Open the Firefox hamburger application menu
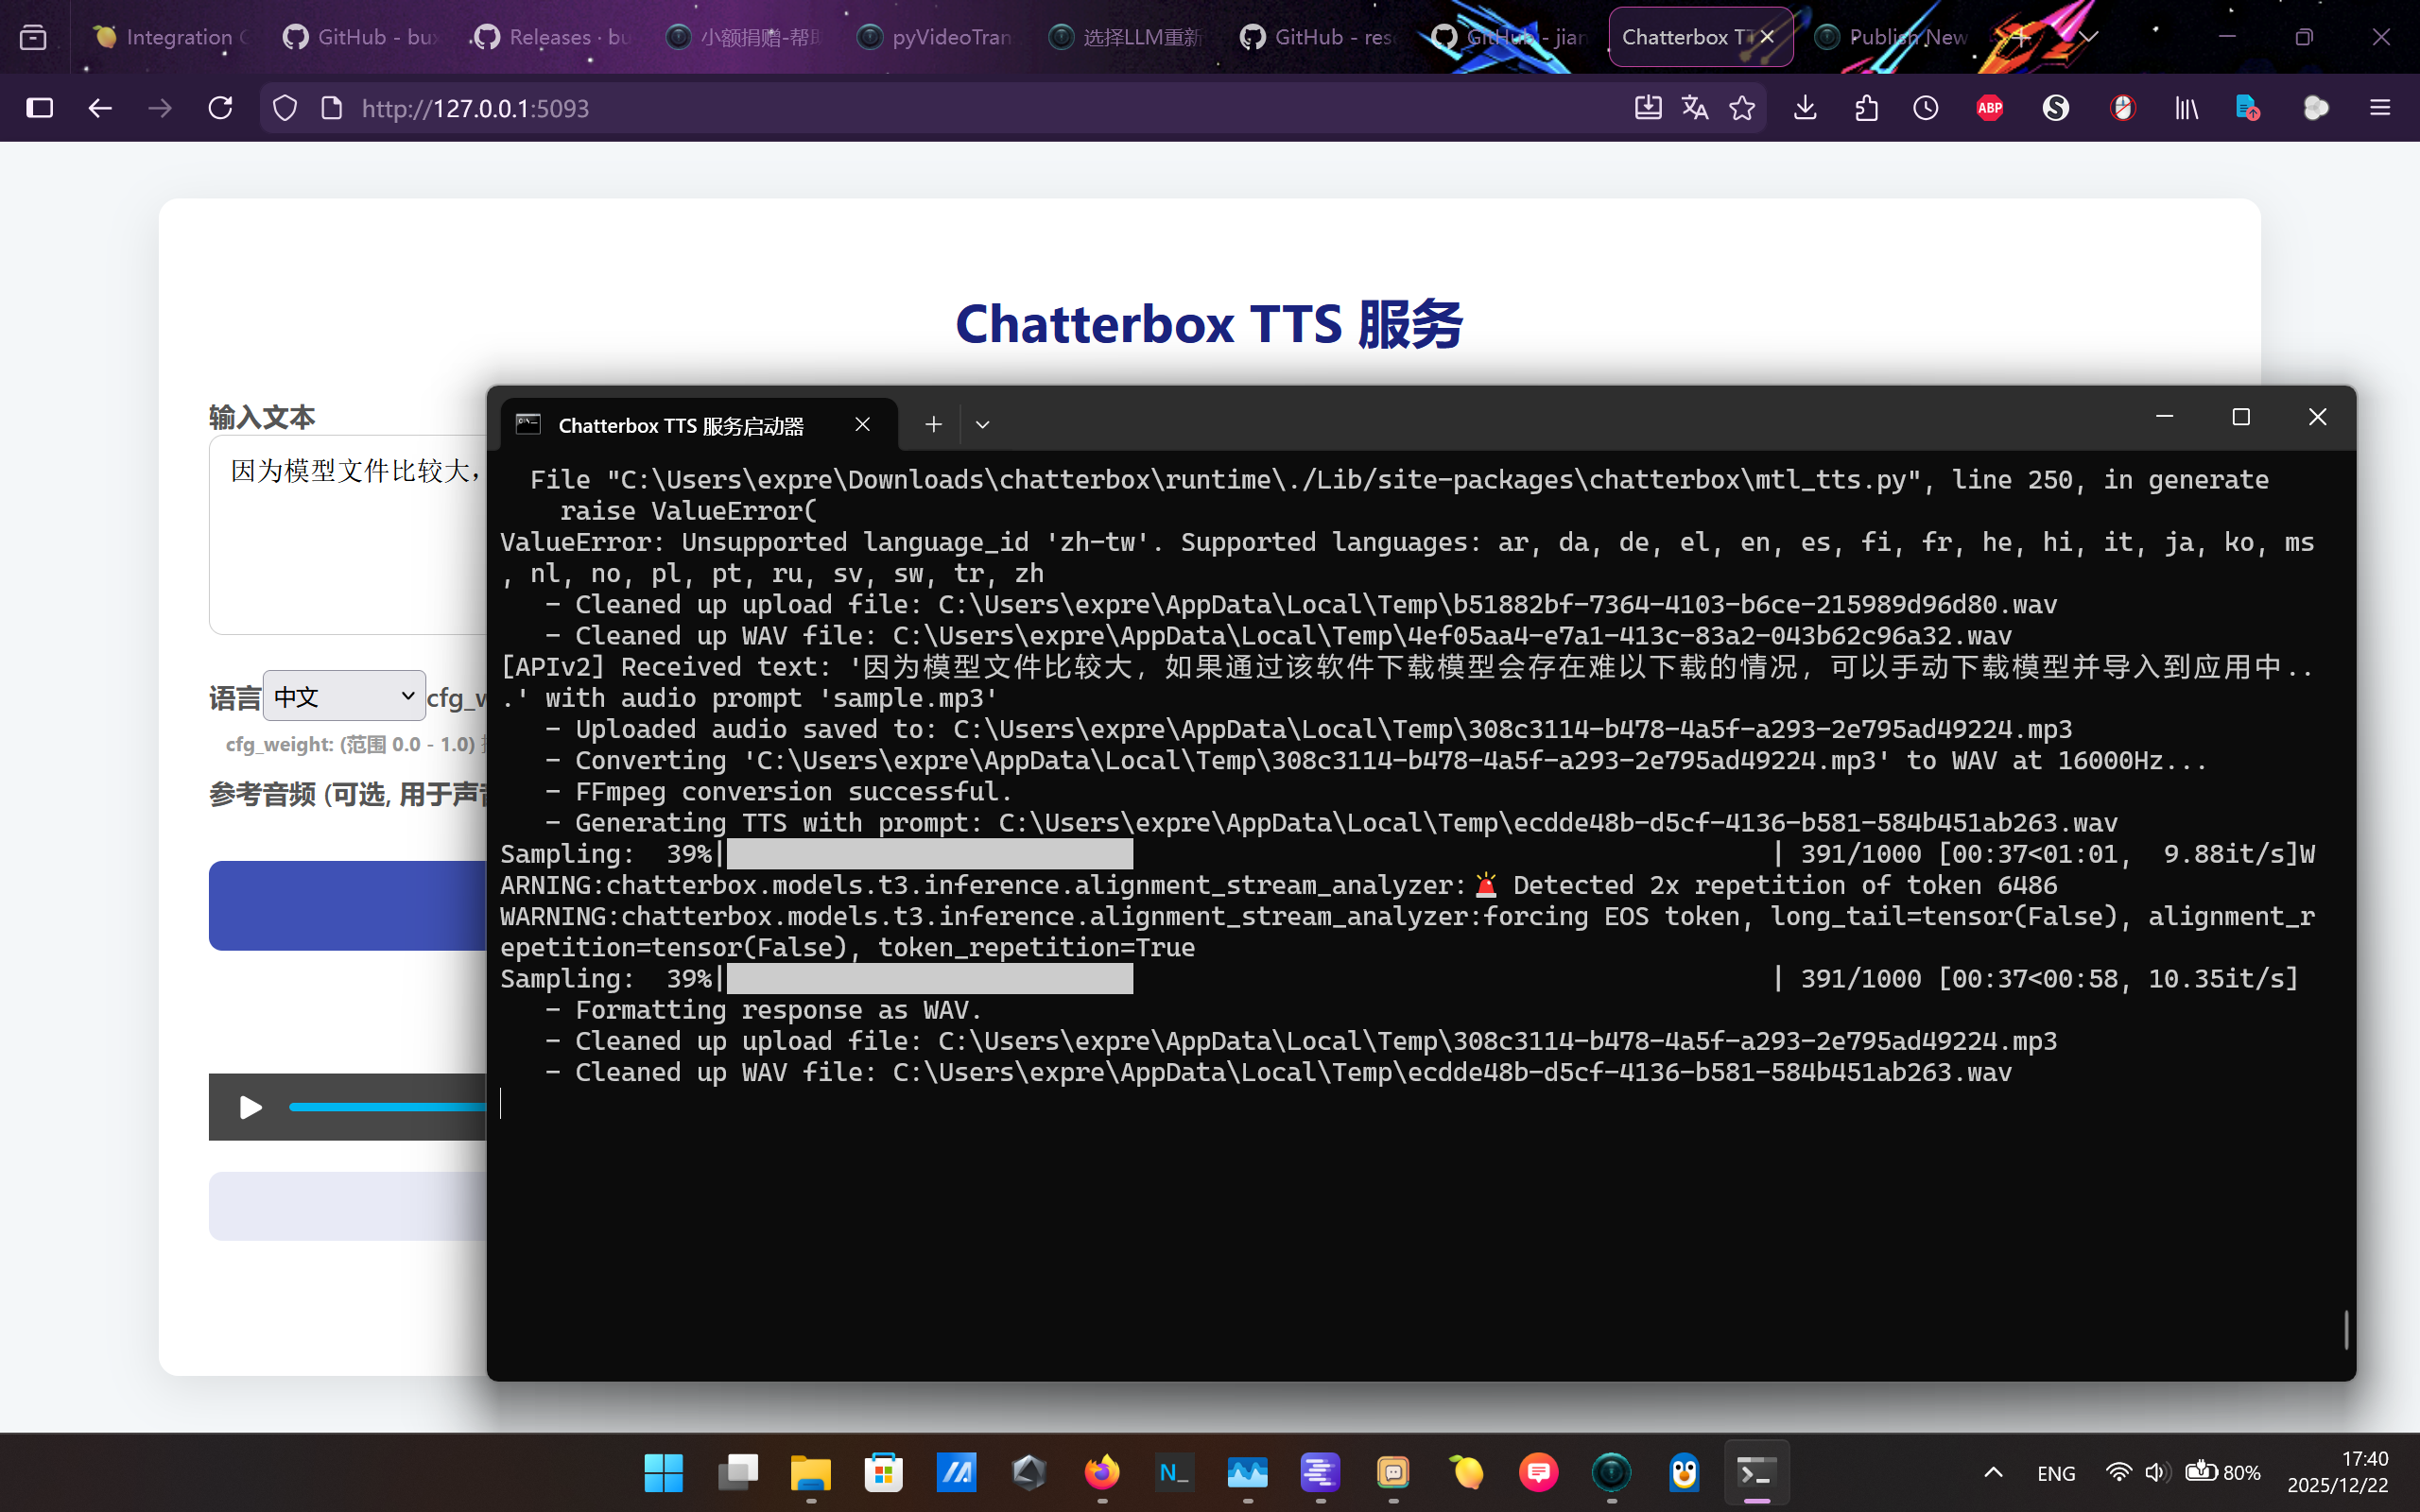Screen dimensions: 2420x1512 [x=2380, y=108]
